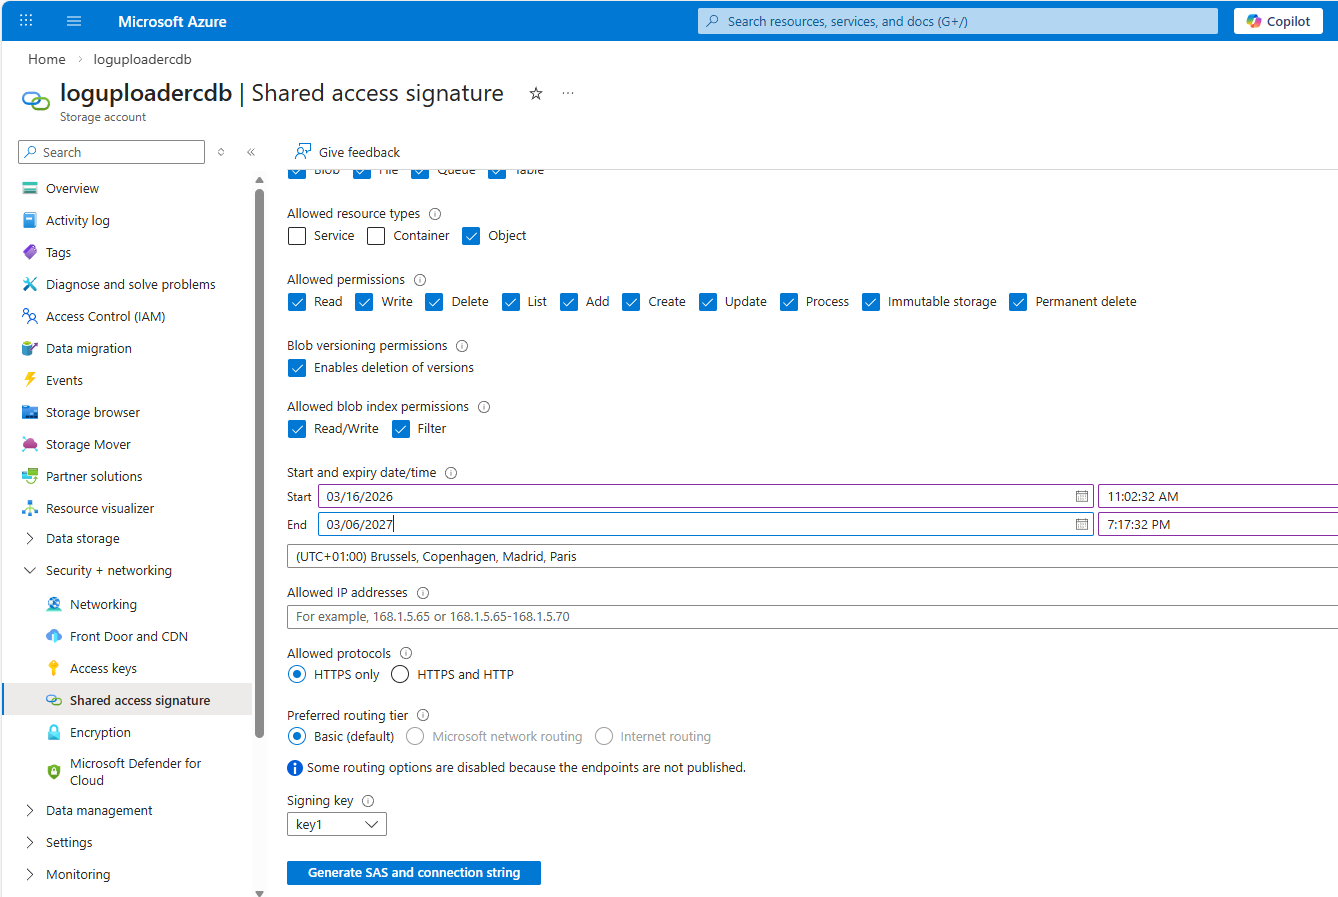The image size is (1338, 897).
Task: Favorite this page with the star icon
Action: [x=536, y=93]
